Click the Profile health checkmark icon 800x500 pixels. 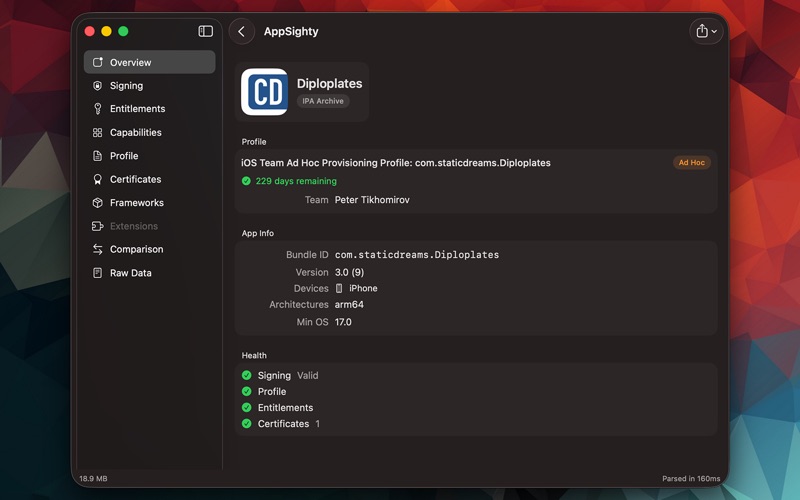tap(246, 391)
